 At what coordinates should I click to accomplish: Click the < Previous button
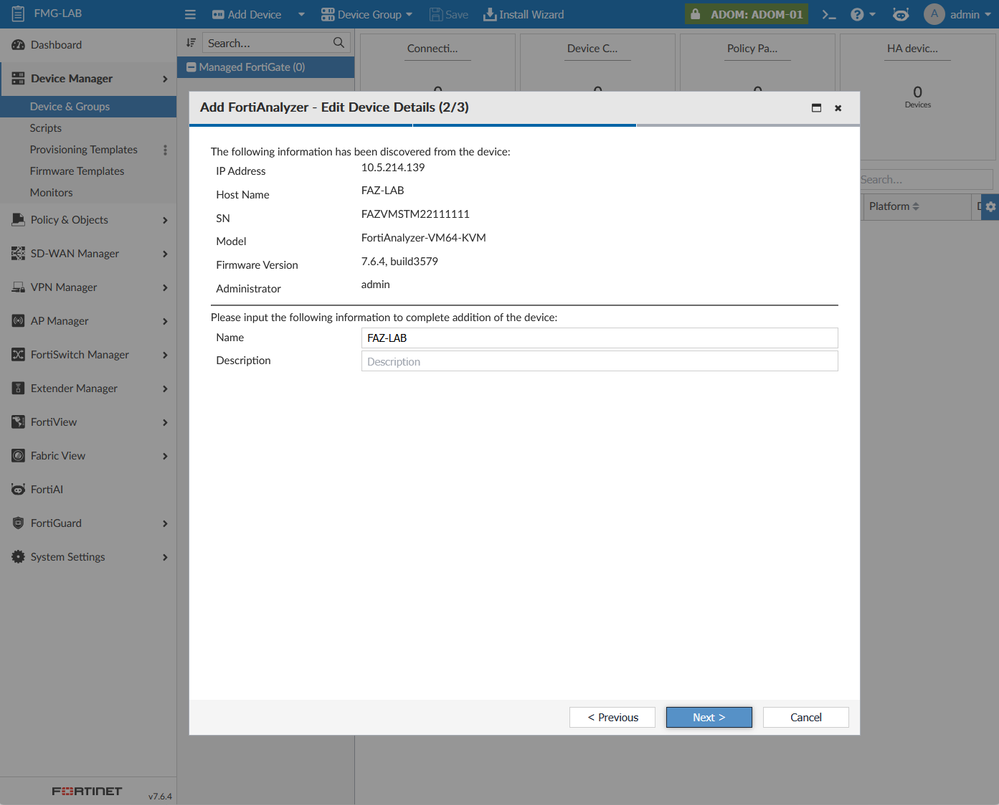tap(612, 717)
